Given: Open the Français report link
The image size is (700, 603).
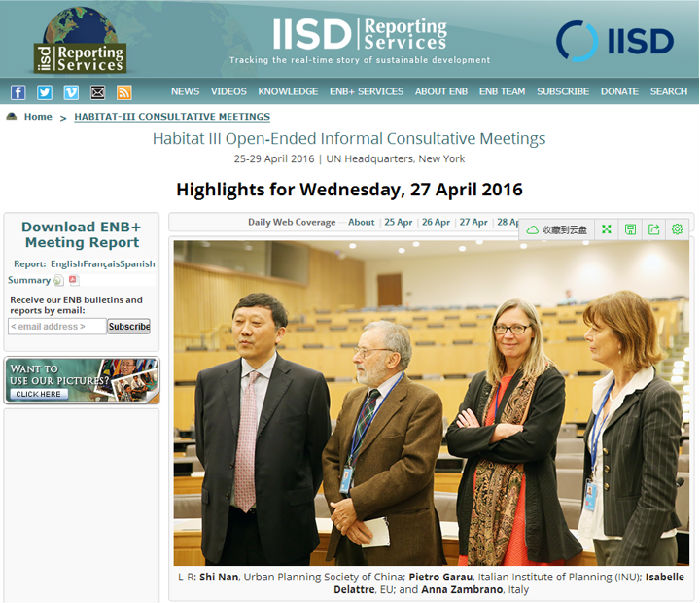Looking at the screenshot, I should pos(102,264).
